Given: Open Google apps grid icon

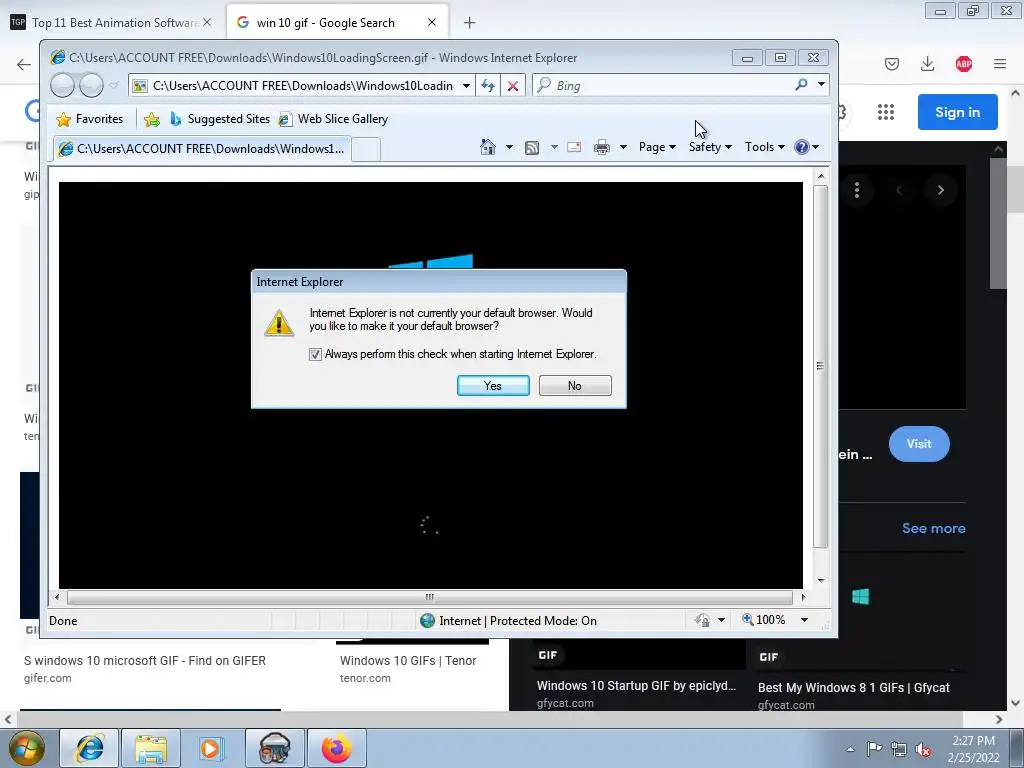Looking at the screenshot, I should (886, 112).
